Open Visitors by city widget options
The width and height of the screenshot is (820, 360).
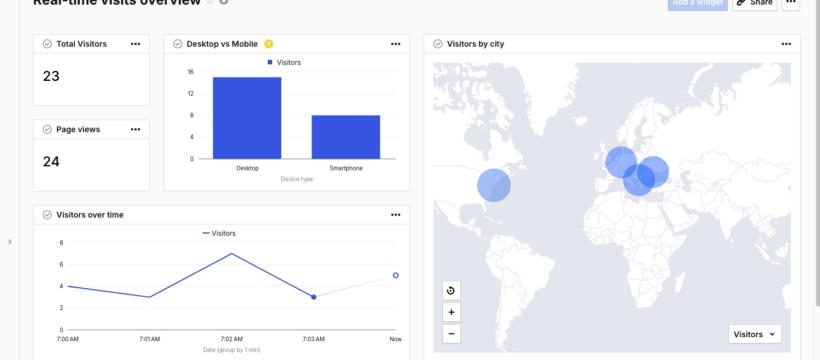[x=786, y=44]
